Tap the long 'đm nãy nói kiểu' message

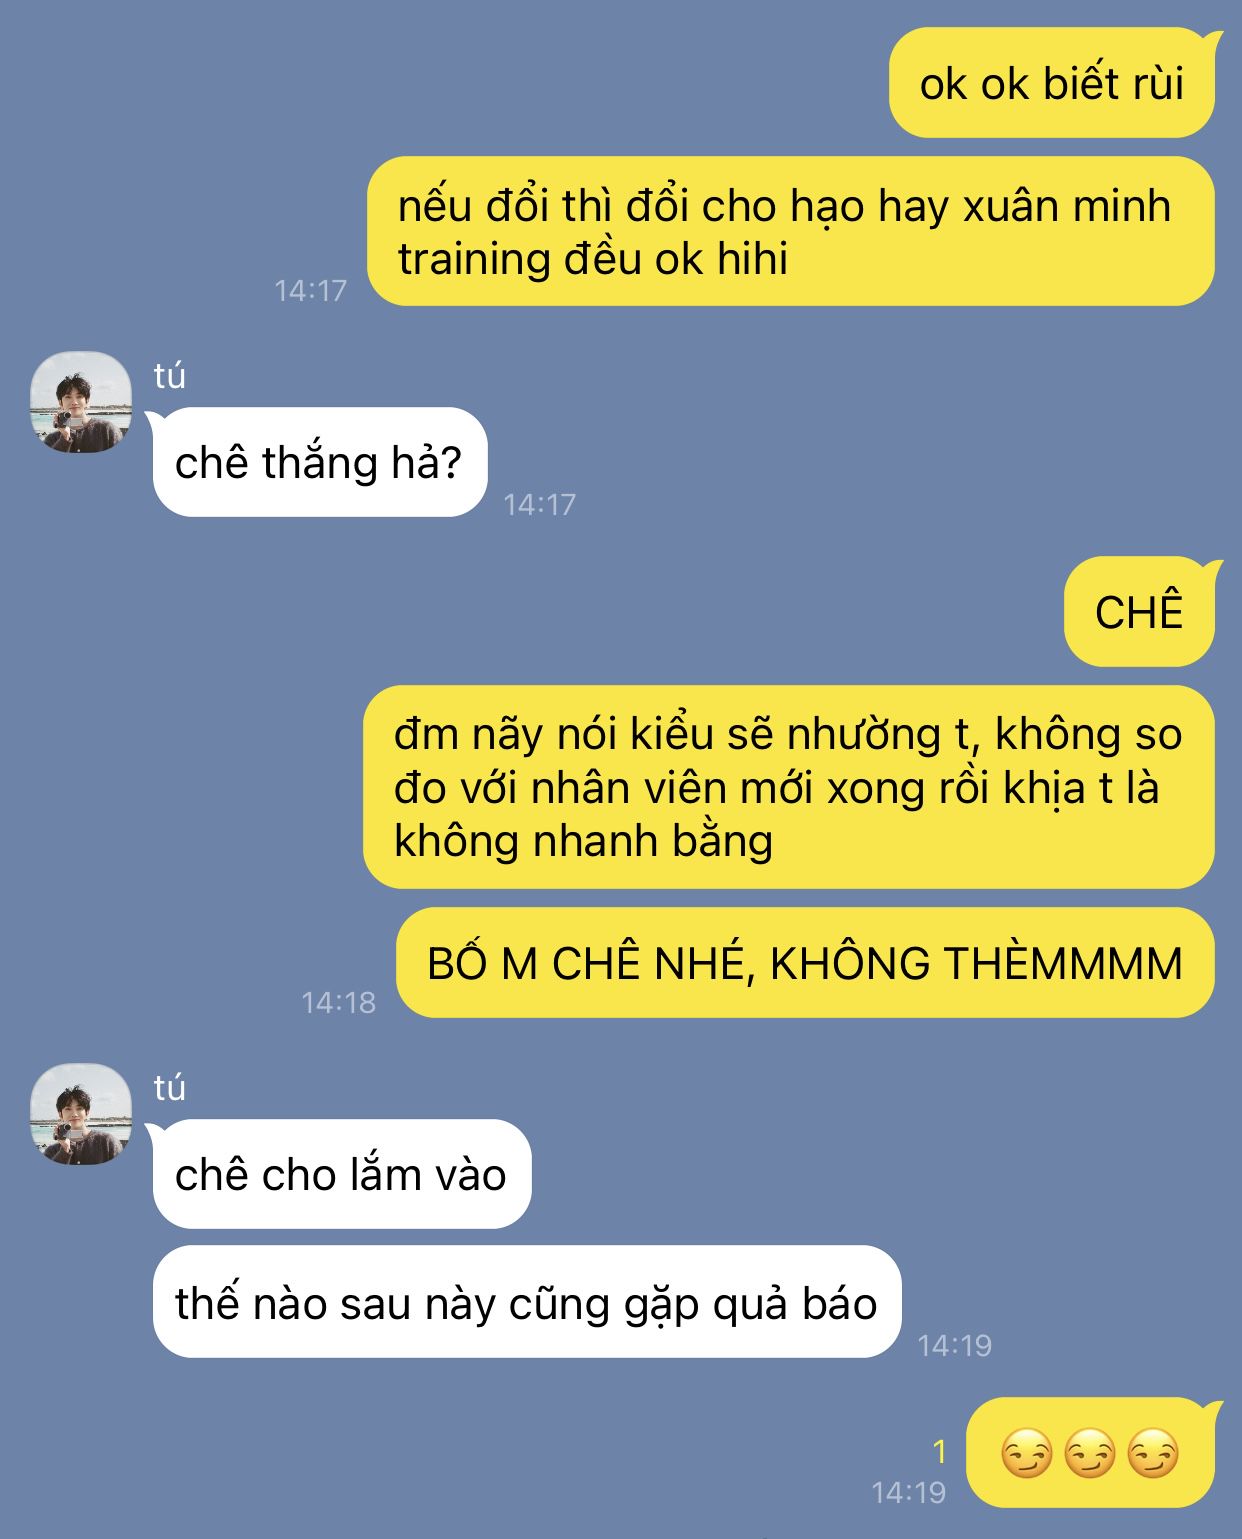point(788,787)
